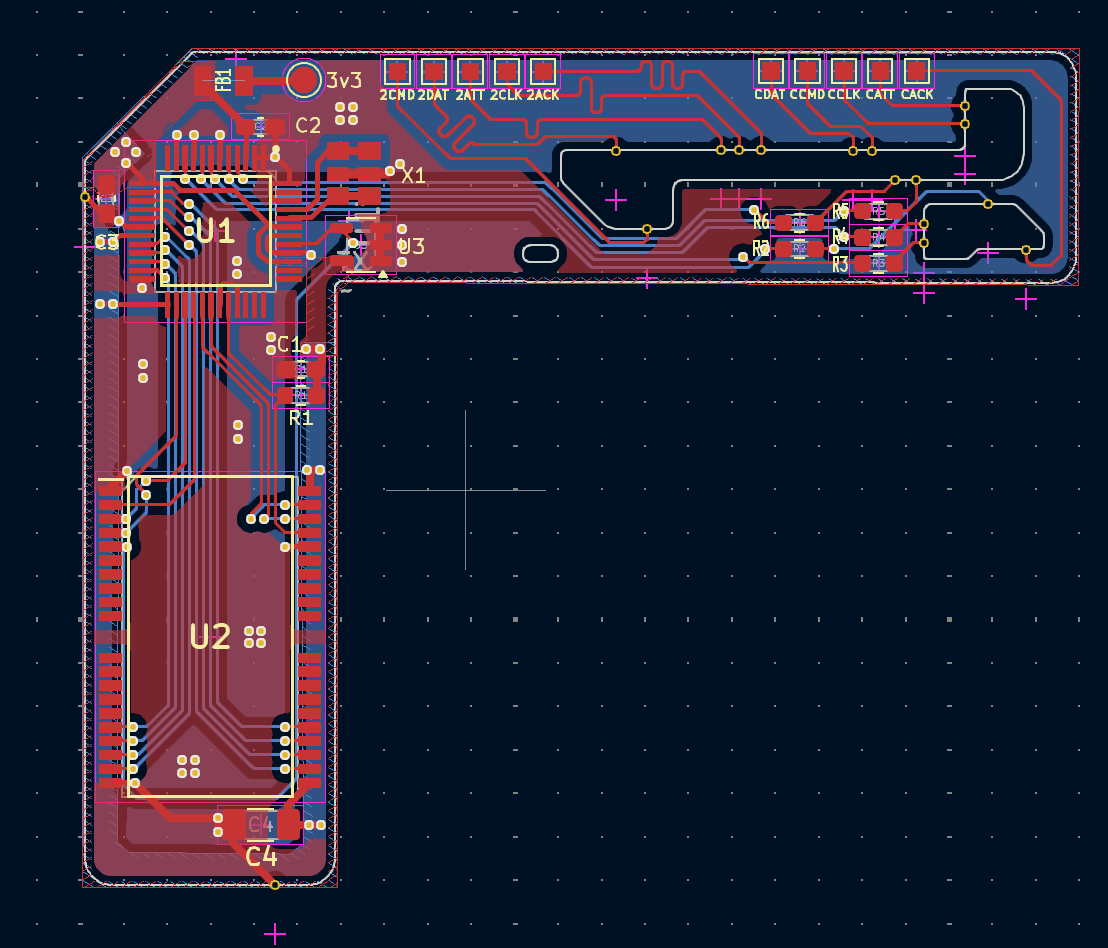
Task: Click the U3 reference label
Action: tap(411, 247)
